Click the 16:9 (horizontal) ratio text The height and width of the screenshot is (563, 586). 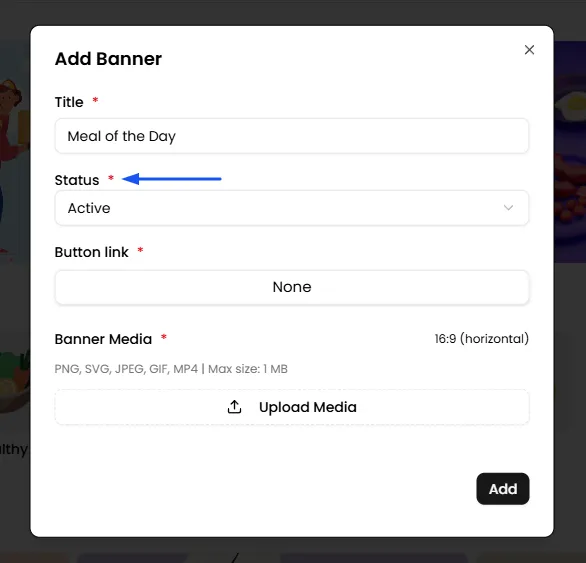point(482,339)
